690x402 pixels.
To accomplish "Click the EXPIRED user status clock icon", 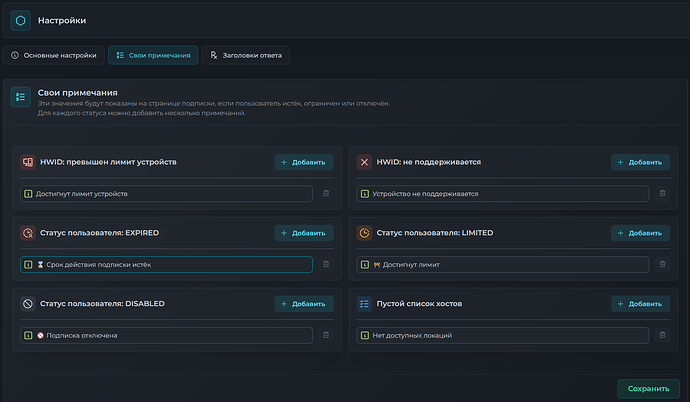I will (x=28, y=233).
